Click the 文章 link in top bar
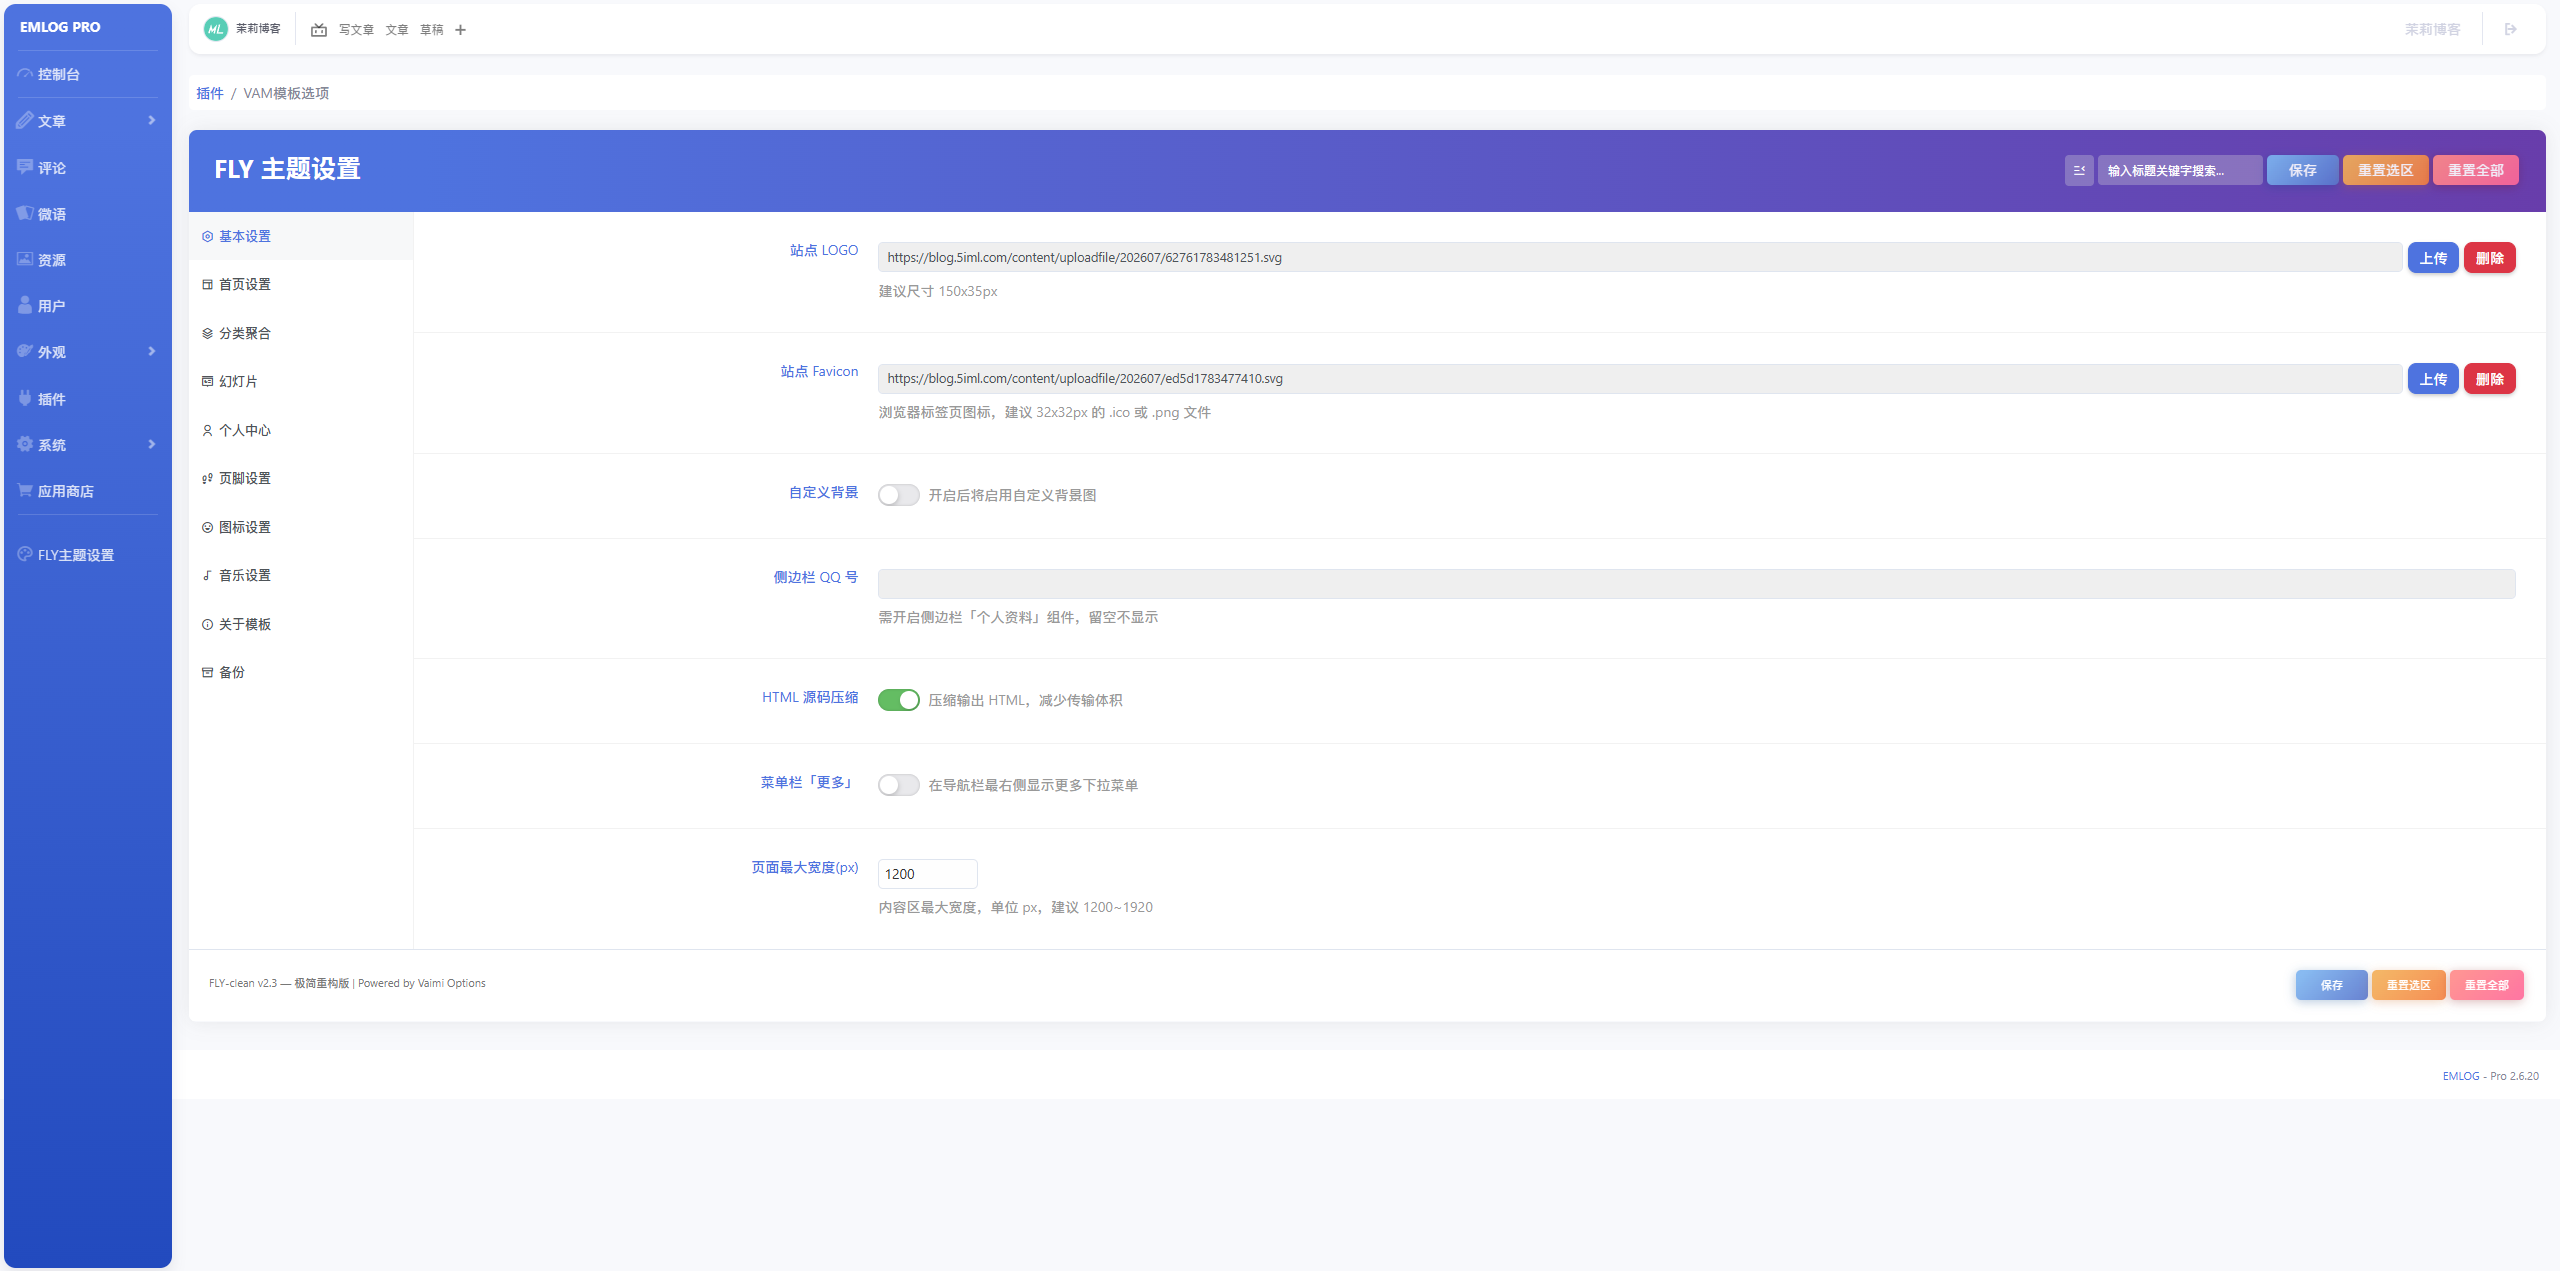Screen dimensions: 2560x1271 pos(397,30)
